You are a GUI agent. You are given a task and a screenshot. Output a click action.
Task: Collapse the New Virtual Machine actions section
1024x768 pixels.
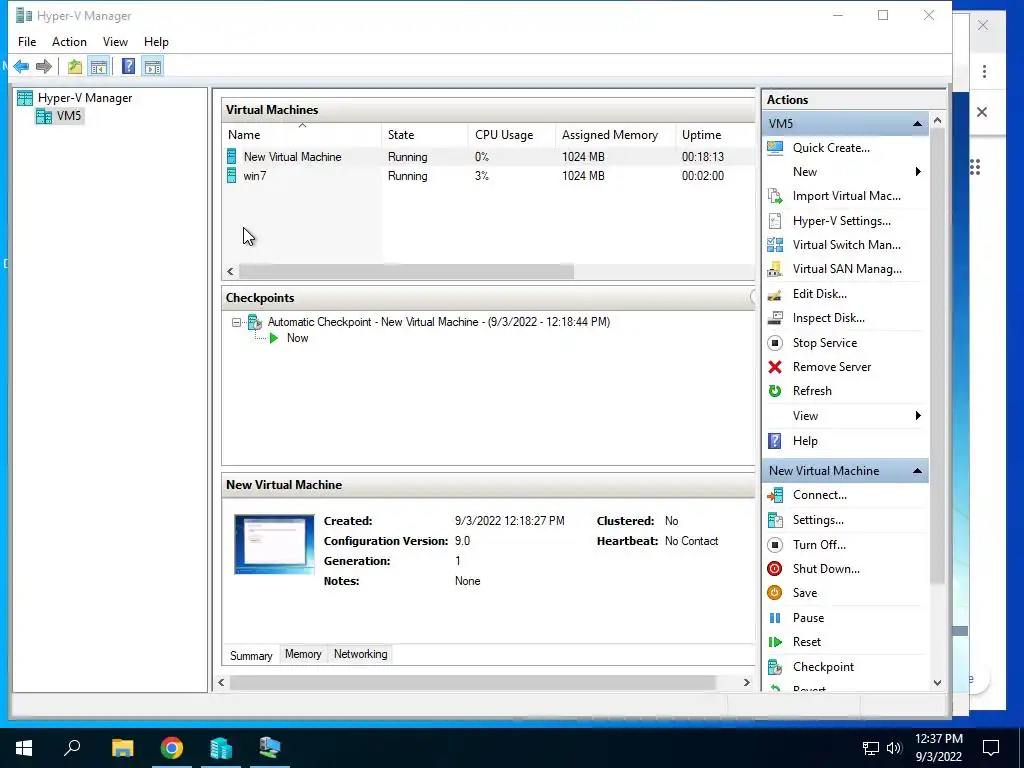(917, 471)
